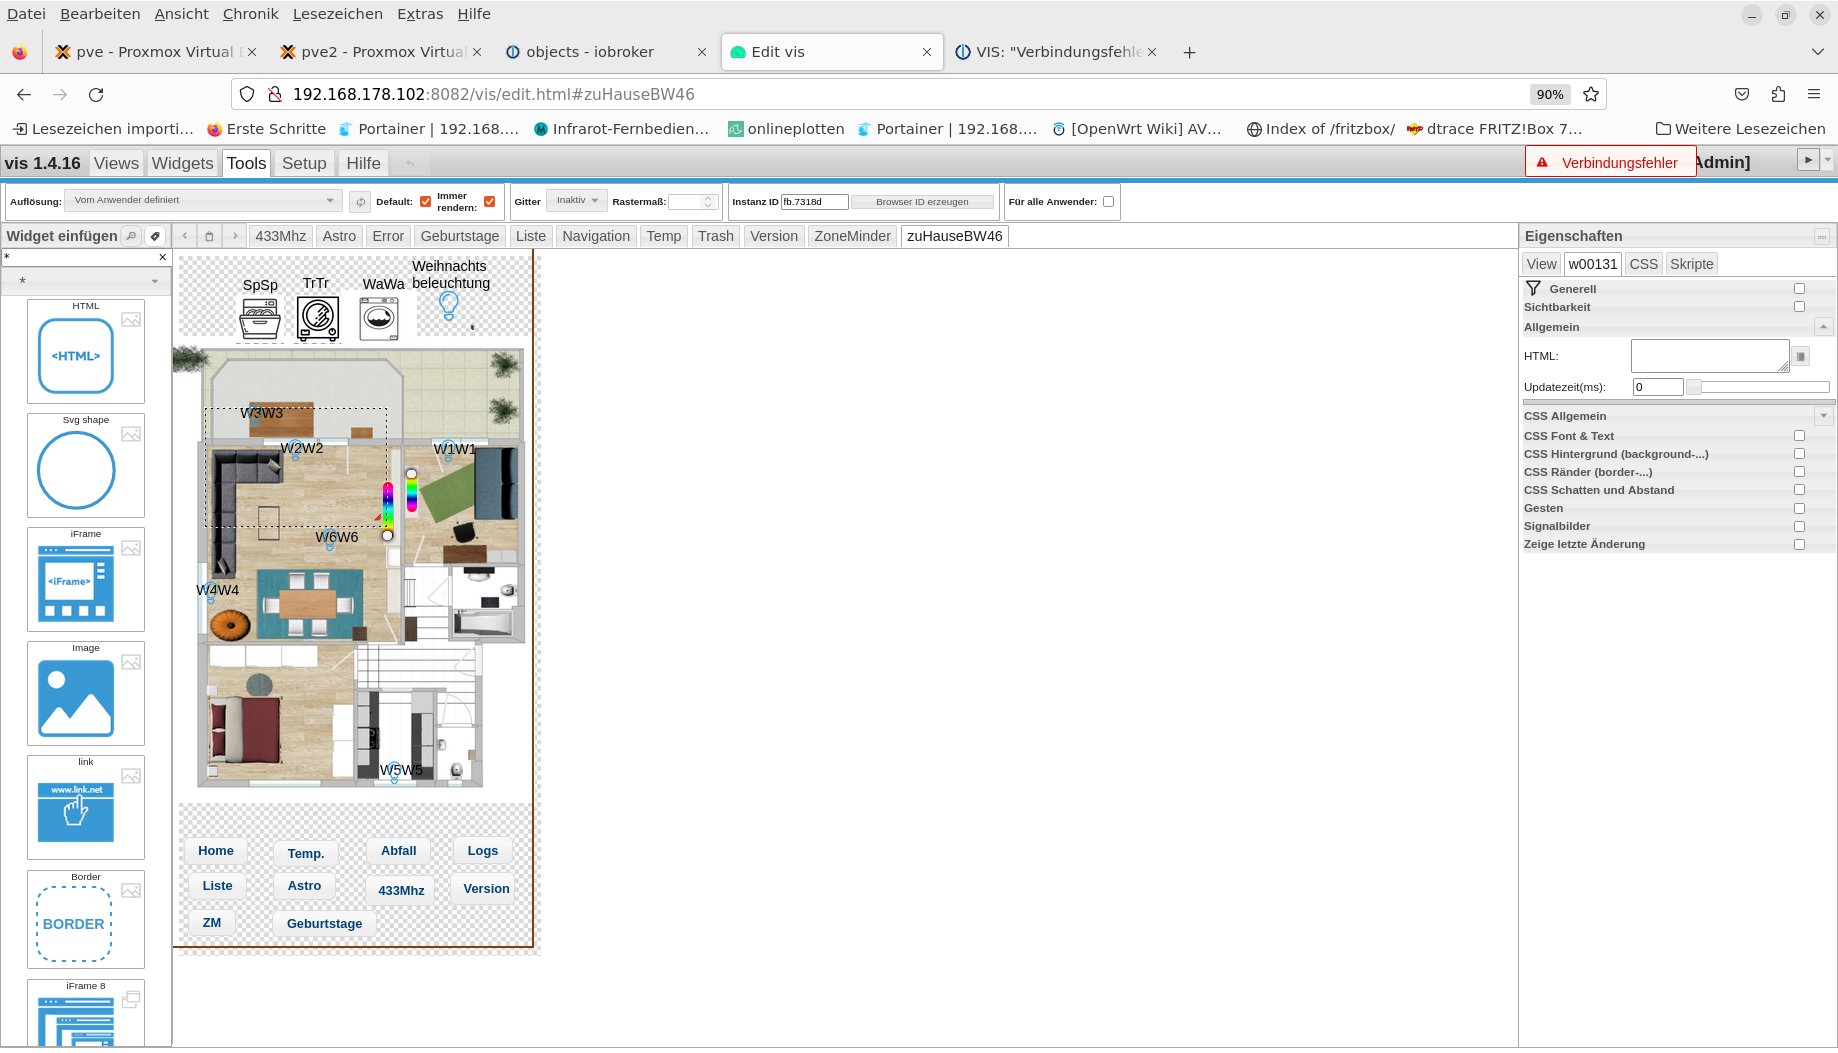Viewport: 1838px width, 1053px height.
Task: Open the HTML editor dialog button
Action: (1801, 356)
